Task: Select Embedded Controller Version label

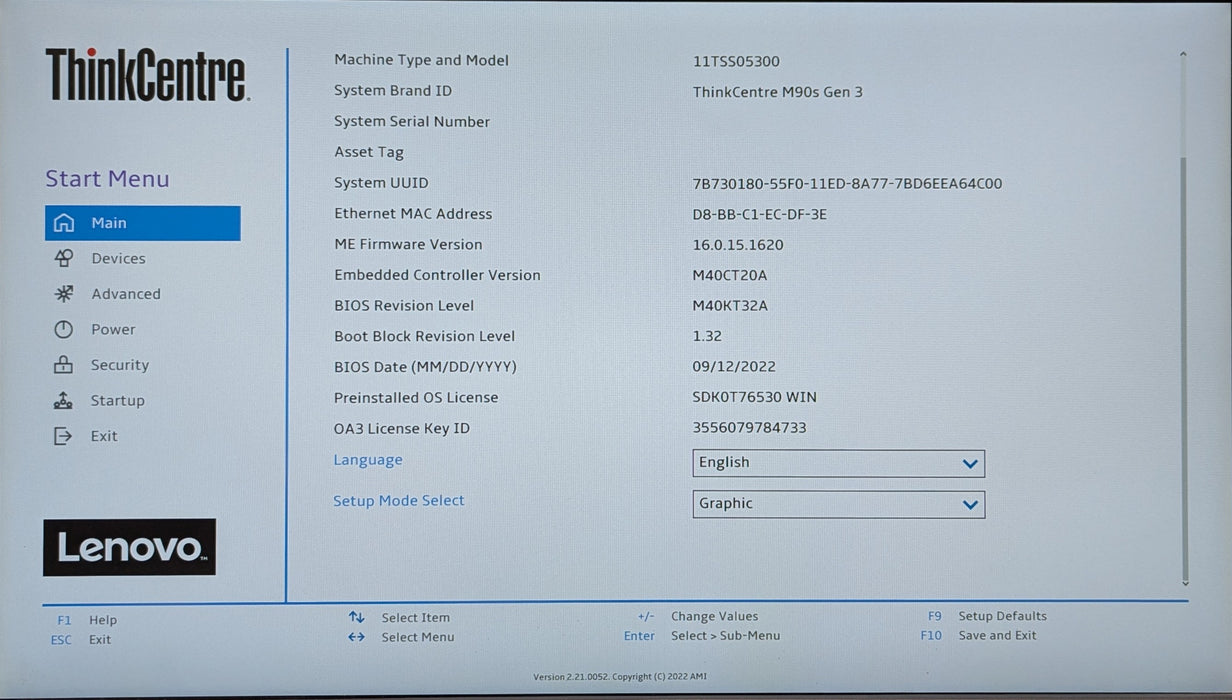Action: click(x=437, y=275)
